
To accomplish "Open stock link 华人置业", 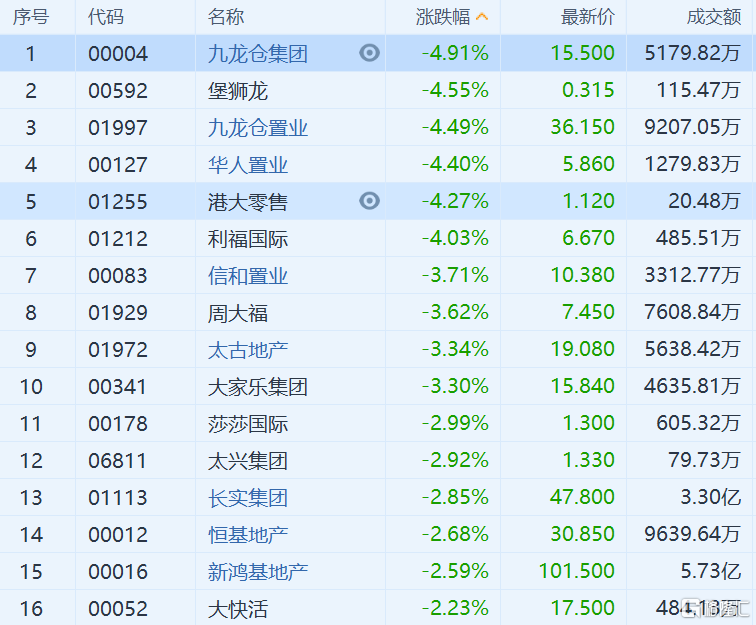I will (248, 165).
